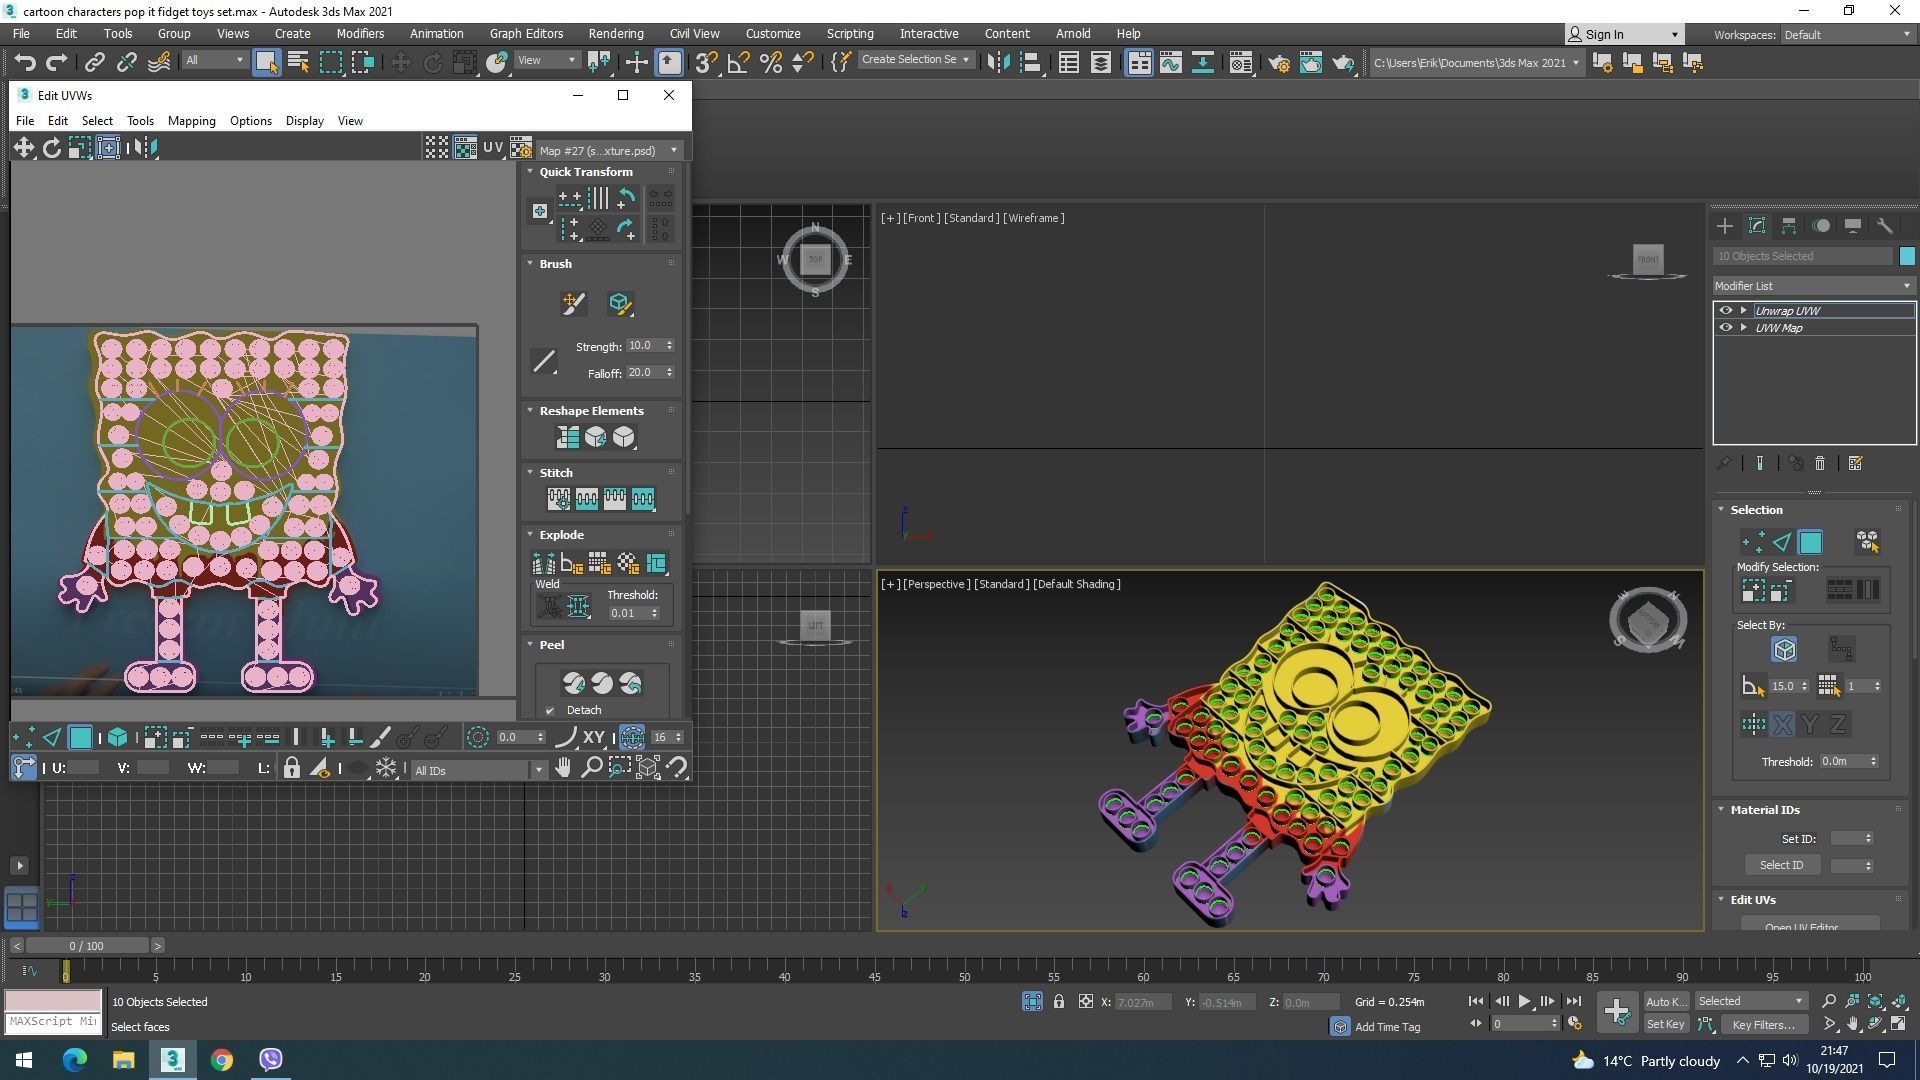Open the Map #27 texture dropdown
Viewport: 1920px width, 1080px height.
pyautogui.click(x=608, y=151)
